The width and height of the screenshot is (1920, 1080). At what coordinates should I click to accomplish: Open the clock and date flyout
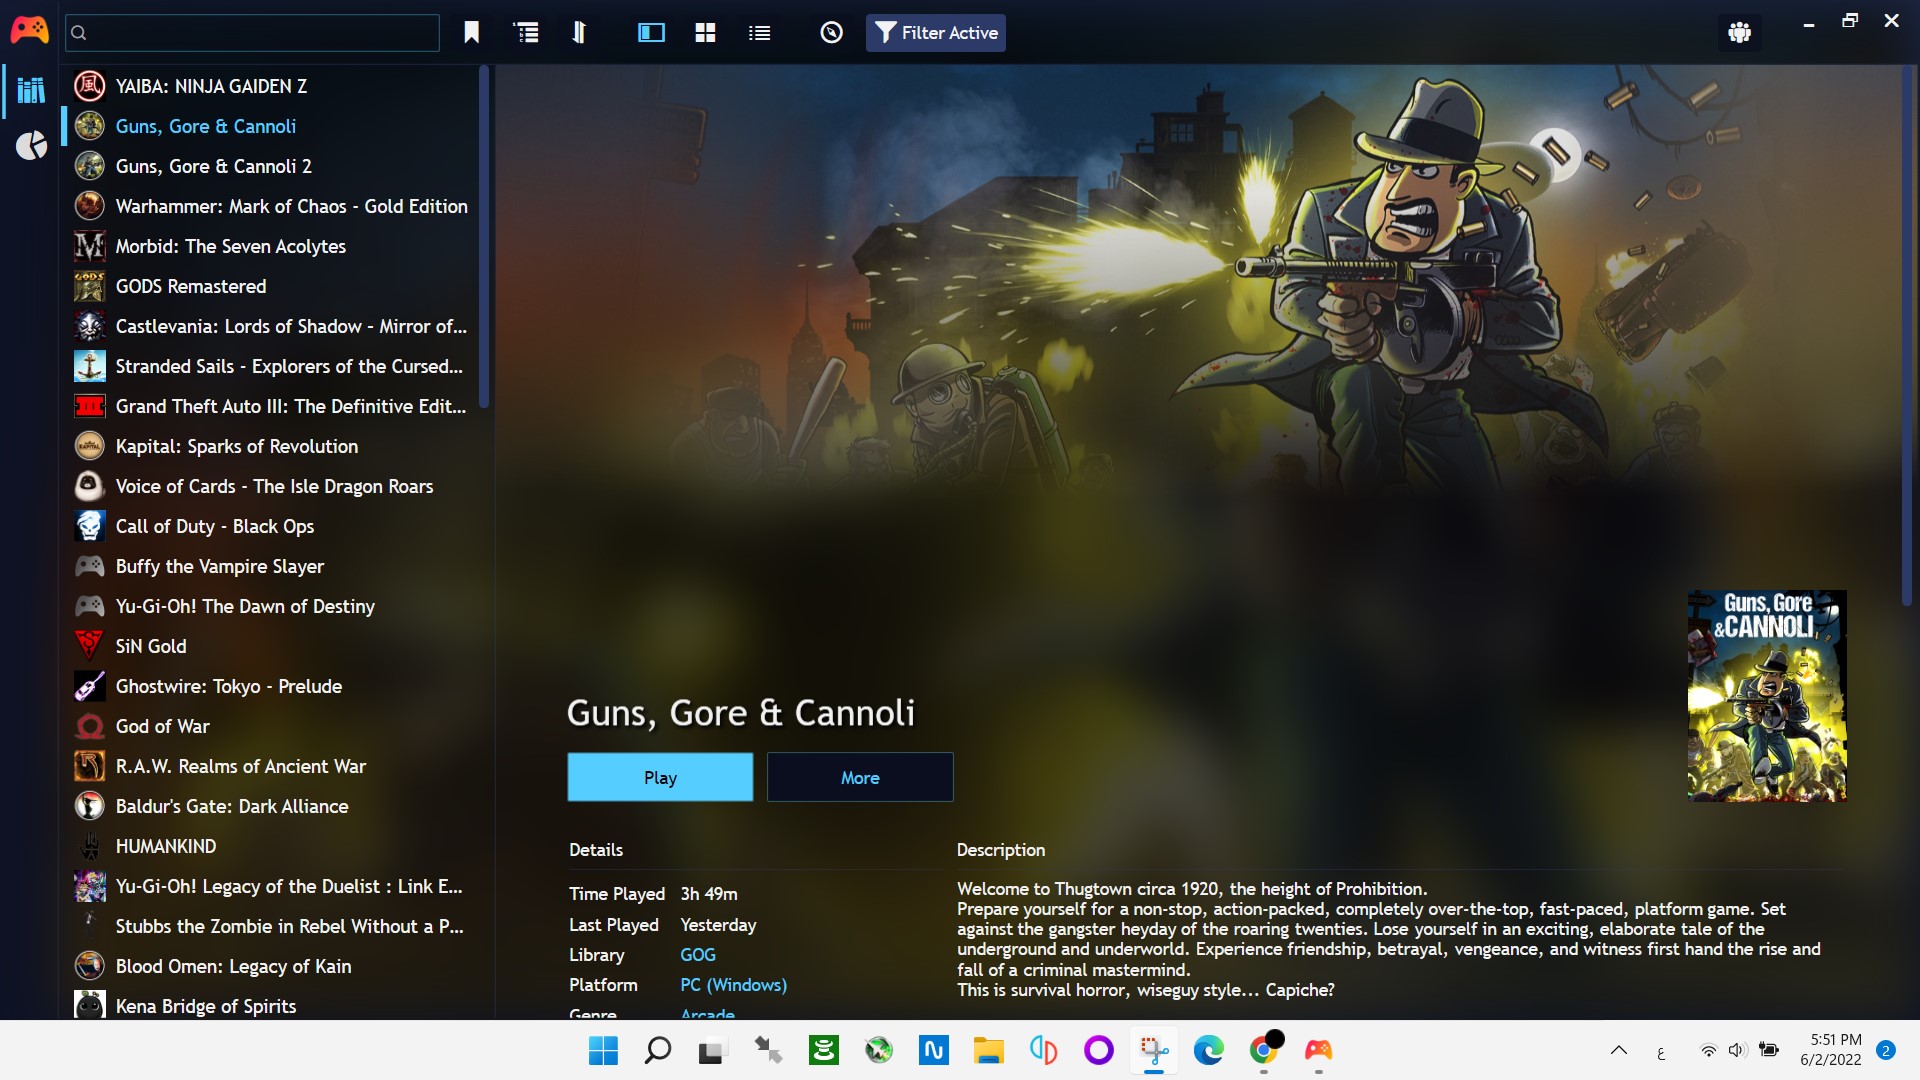(x=1831, y=1050)
